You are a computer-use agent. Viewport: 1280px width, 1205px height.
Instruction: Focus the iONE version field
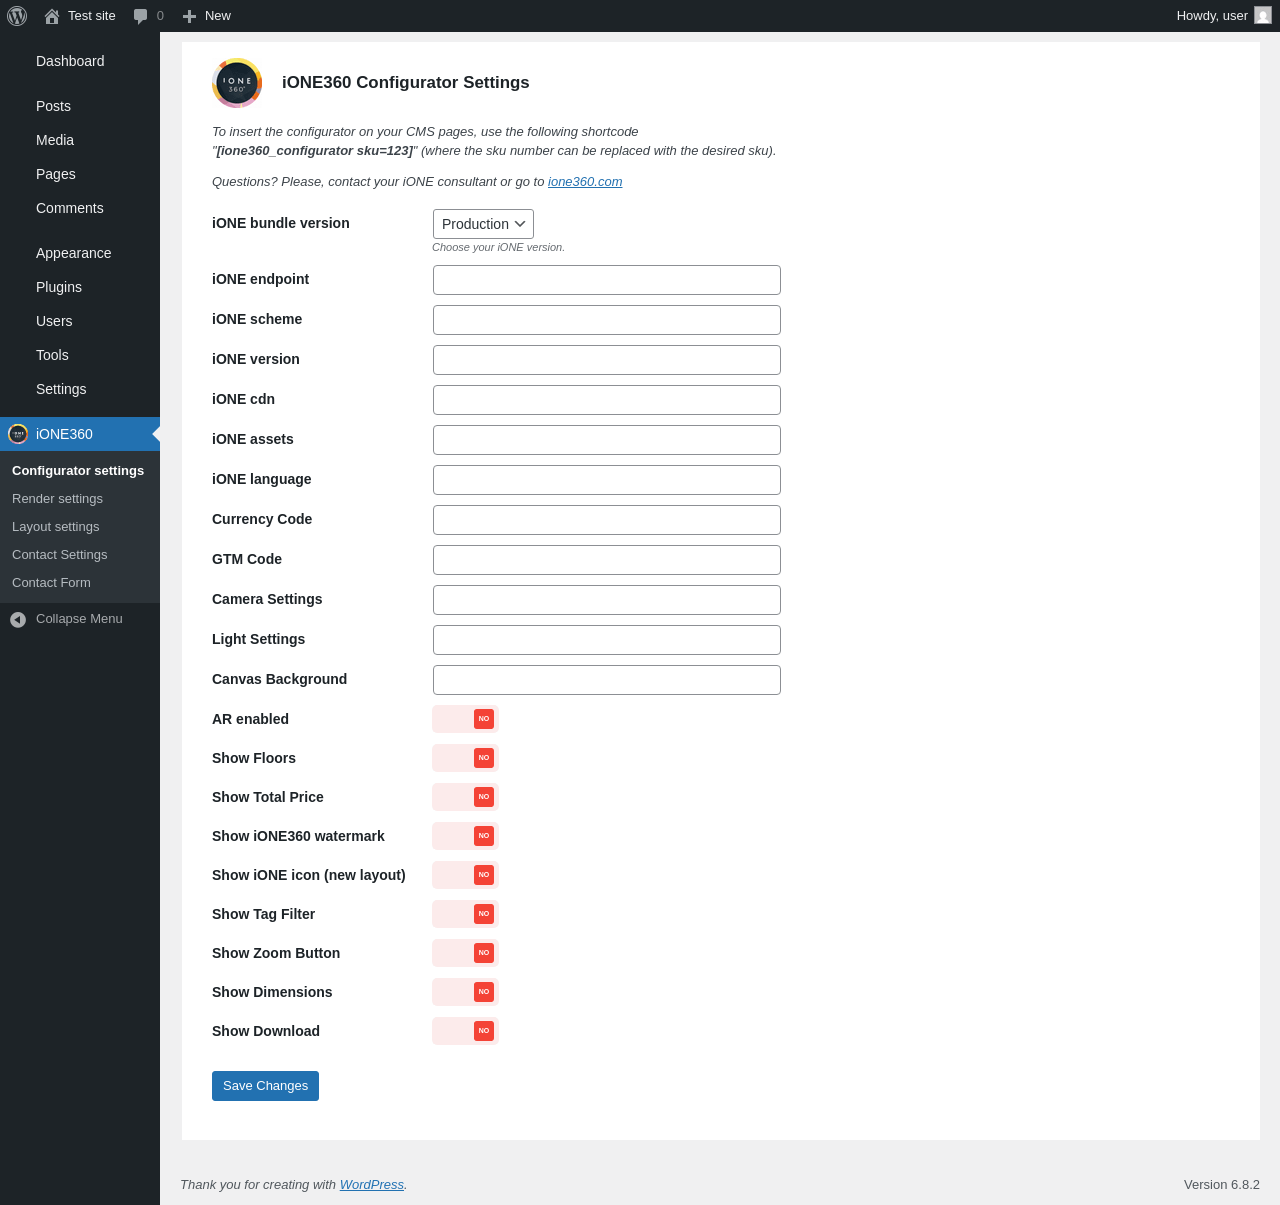pos(607,360)
